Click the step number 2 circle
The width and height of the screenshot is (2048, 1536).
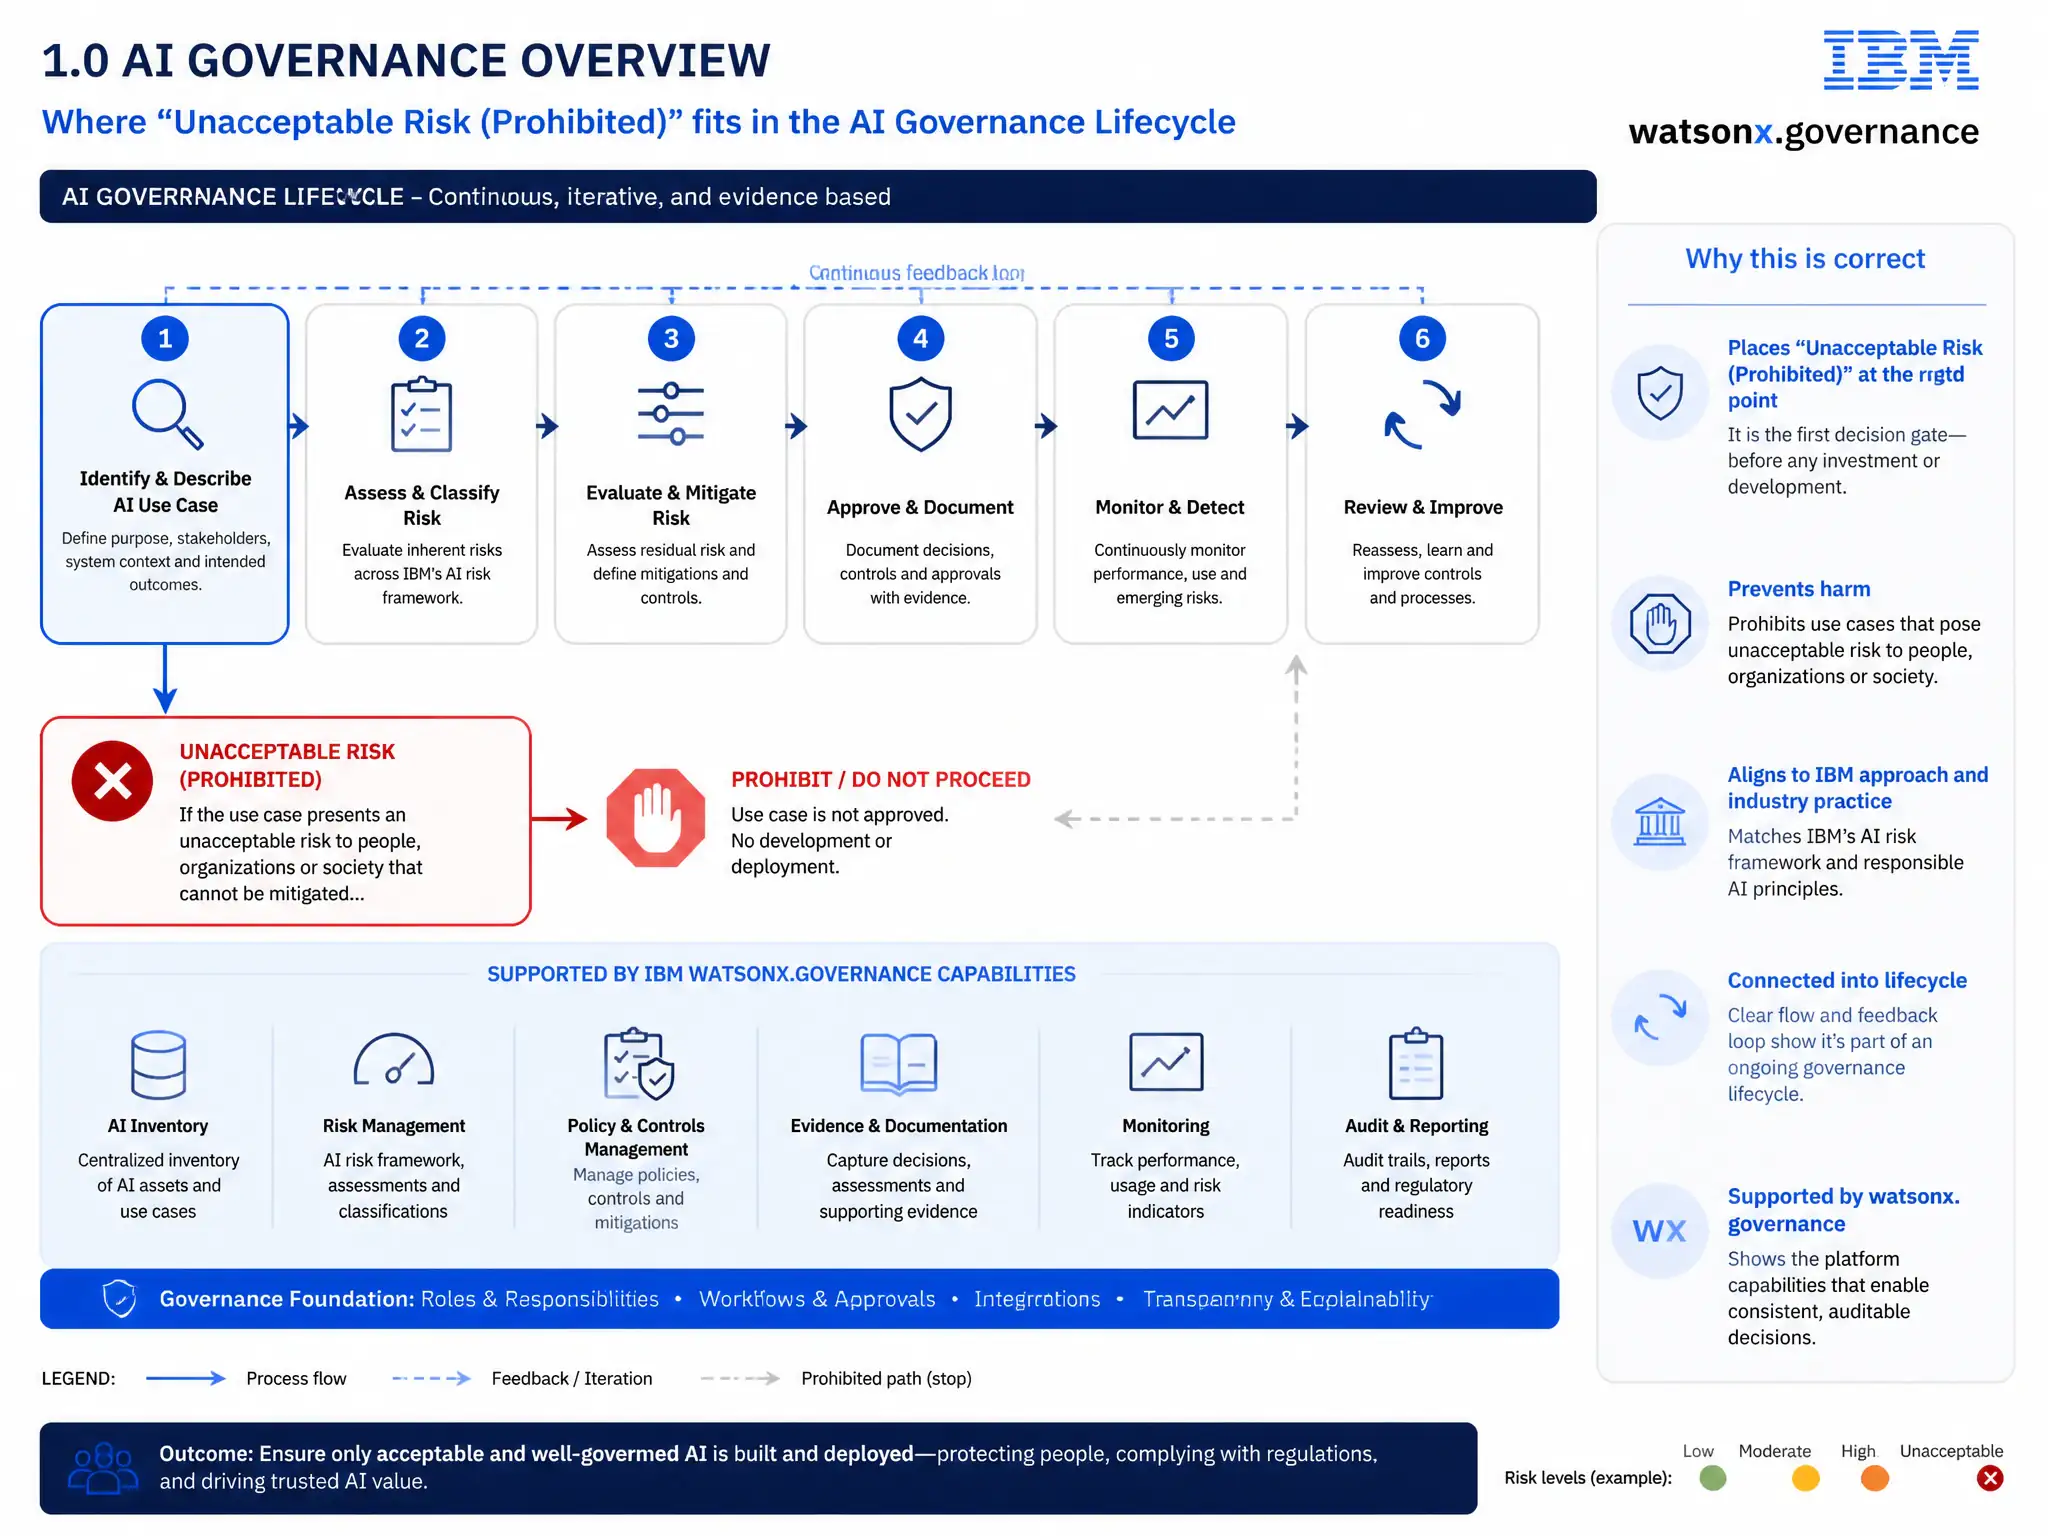point(421,338)
